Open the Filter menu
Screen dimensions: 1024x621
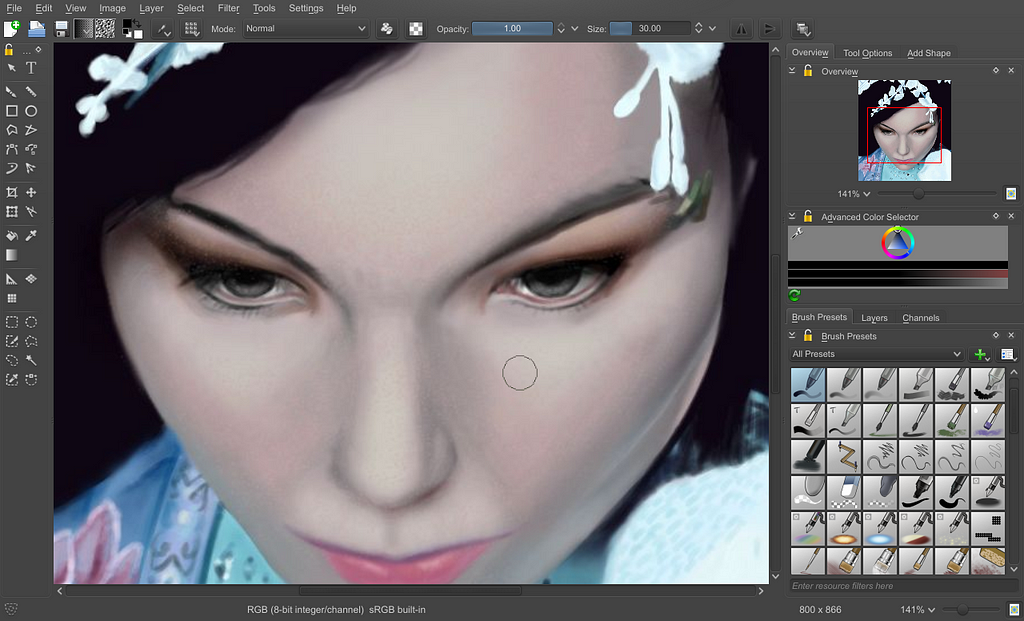click(x=229, y=8)
